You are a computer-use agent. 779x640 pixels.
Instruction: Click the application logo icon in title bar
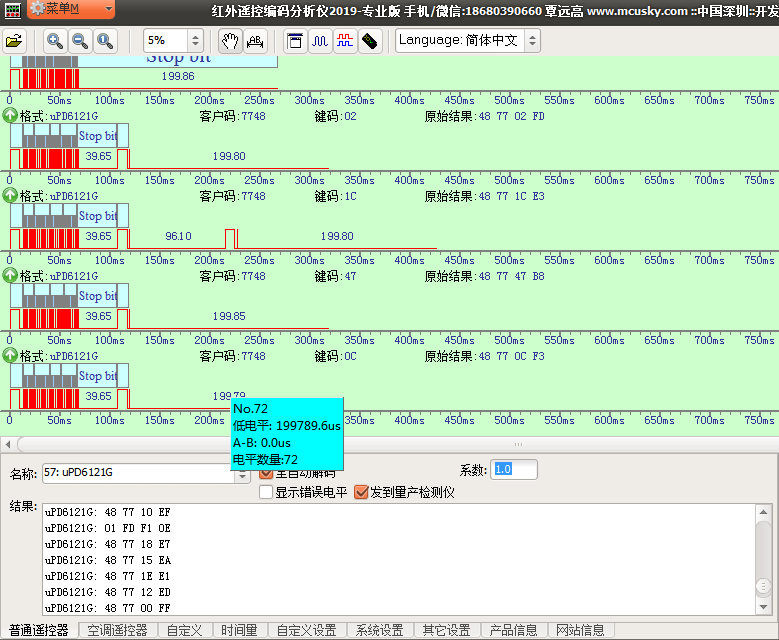pos(12,10)
